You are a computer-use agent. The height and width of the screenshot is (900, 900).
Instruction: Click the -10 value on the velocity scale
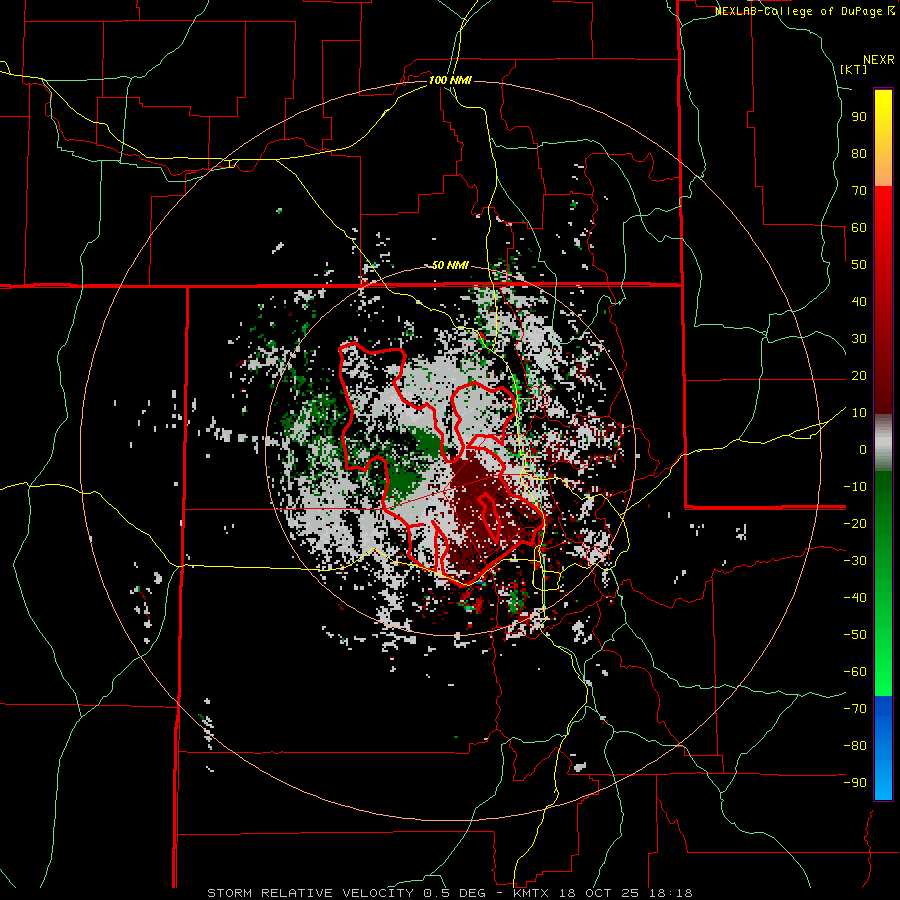(855, 487)
